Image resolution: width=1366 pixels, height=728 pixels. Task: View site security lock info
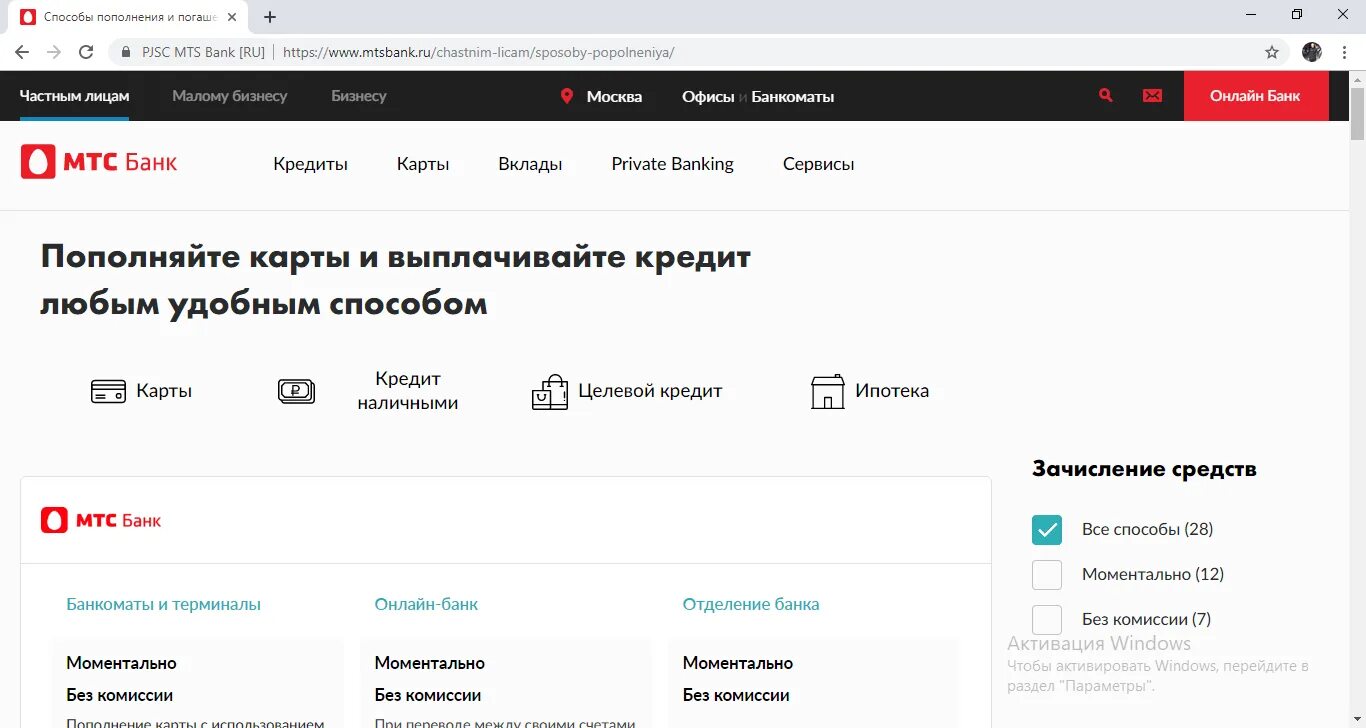click(126, 52)
